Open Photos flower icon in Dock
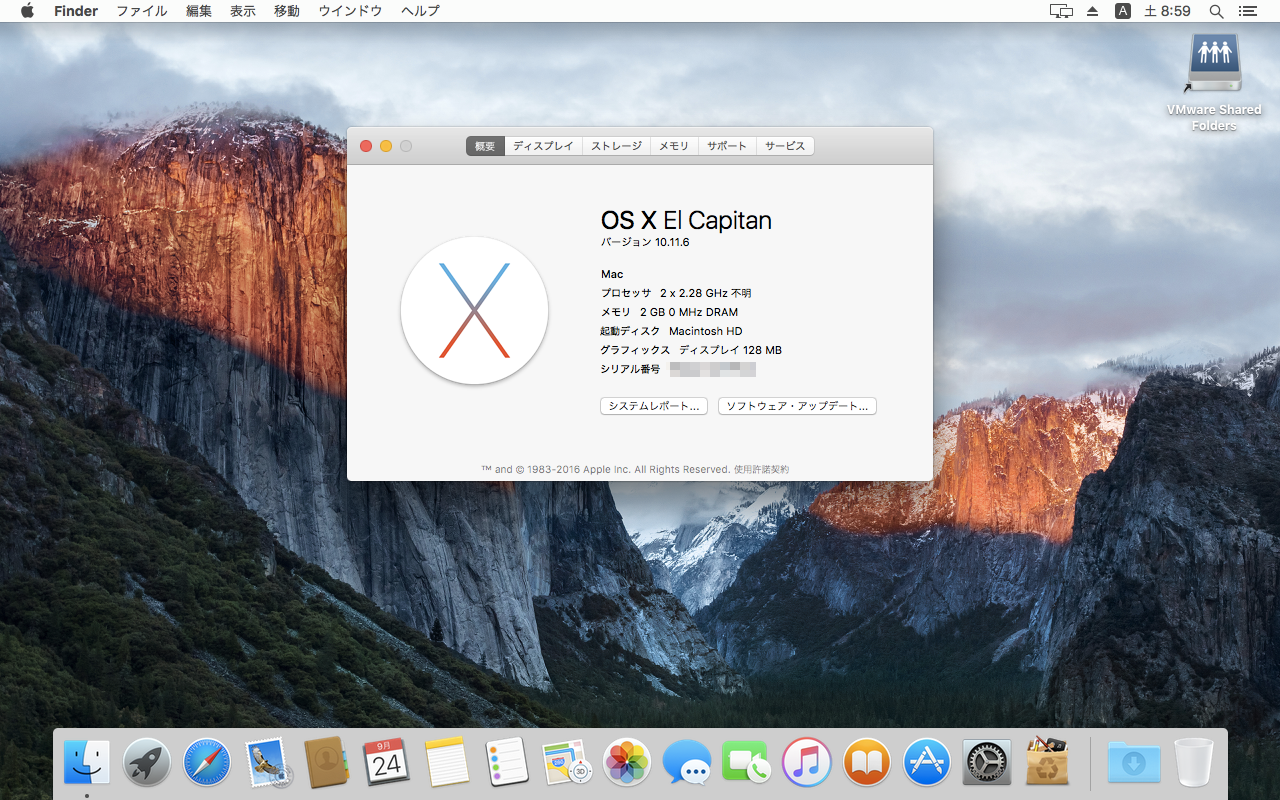The image size is (1280, 800). pos(627,763)
